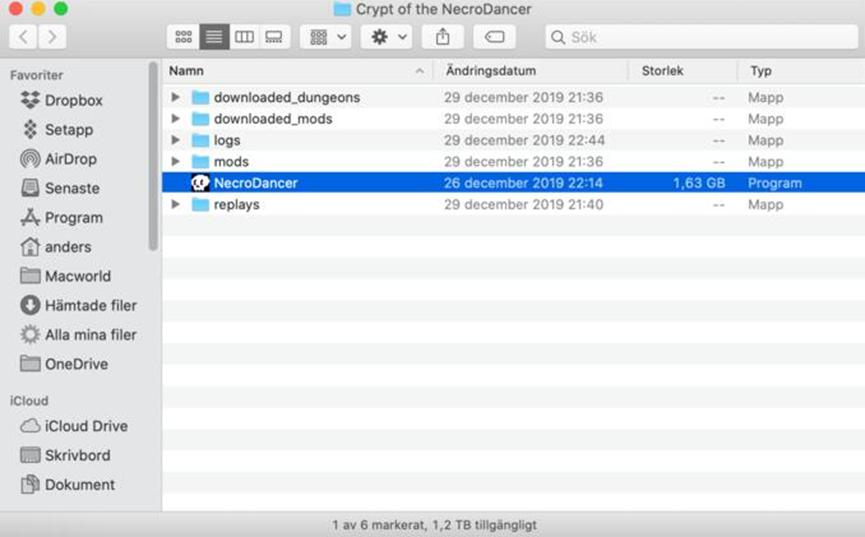This screenshot has width=865, height=537.
Task: Open Hämtade filer in sidebar
Action: [90, 305]
